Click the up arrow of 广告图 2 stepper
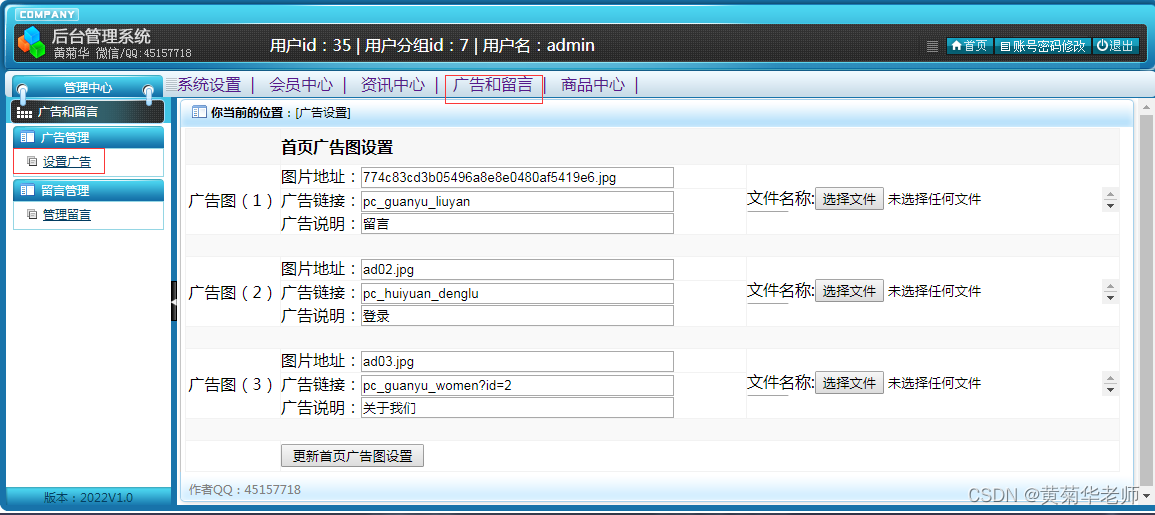 [x=1110, y=286]
